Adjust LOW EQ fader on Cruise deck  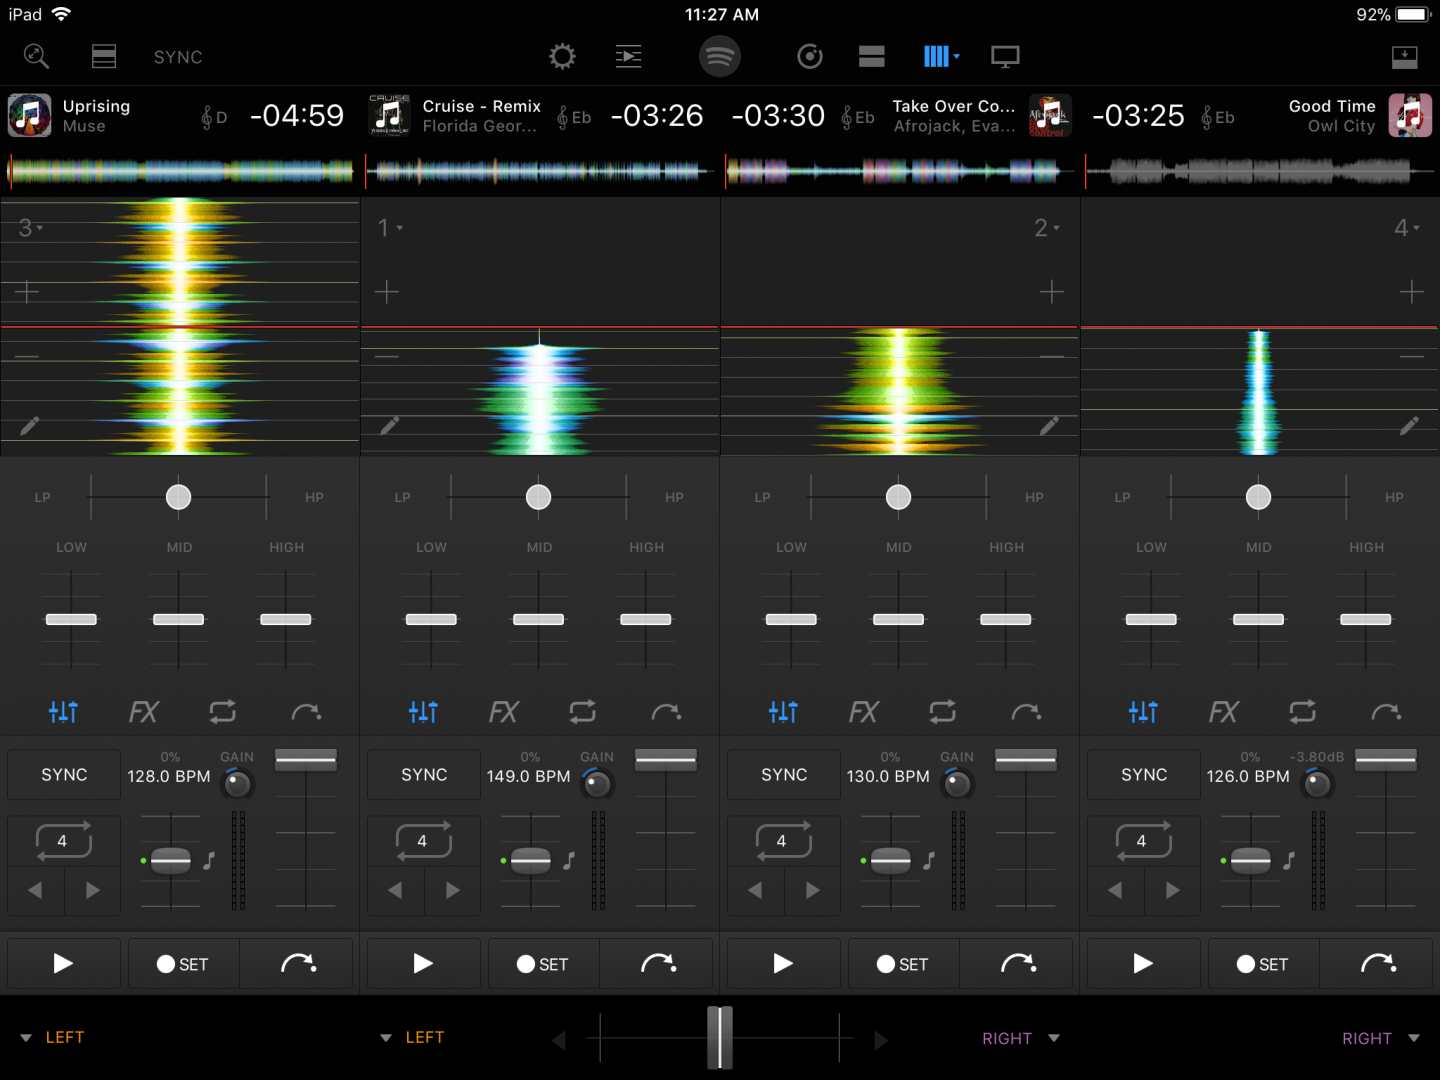click(x=431, y=619)
